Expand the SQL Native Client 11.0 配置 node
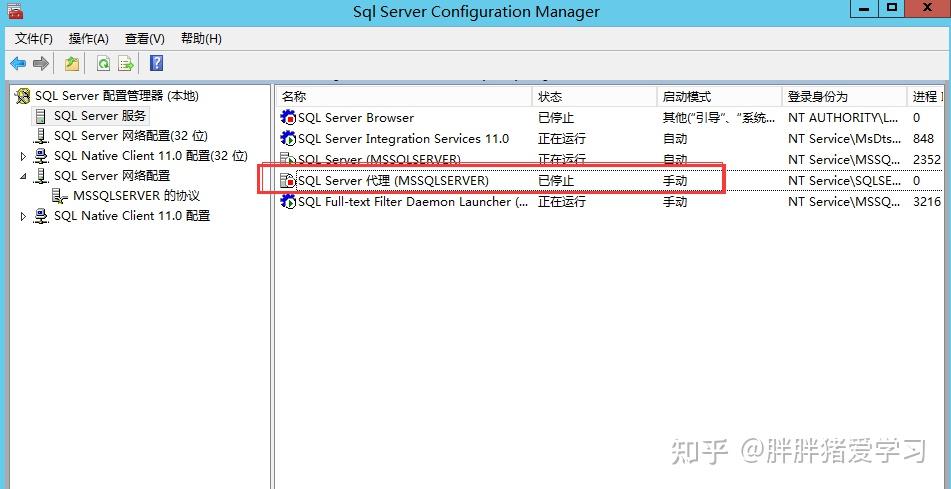The width and height of the screenshot is (951, 489). tap(23, 216)
